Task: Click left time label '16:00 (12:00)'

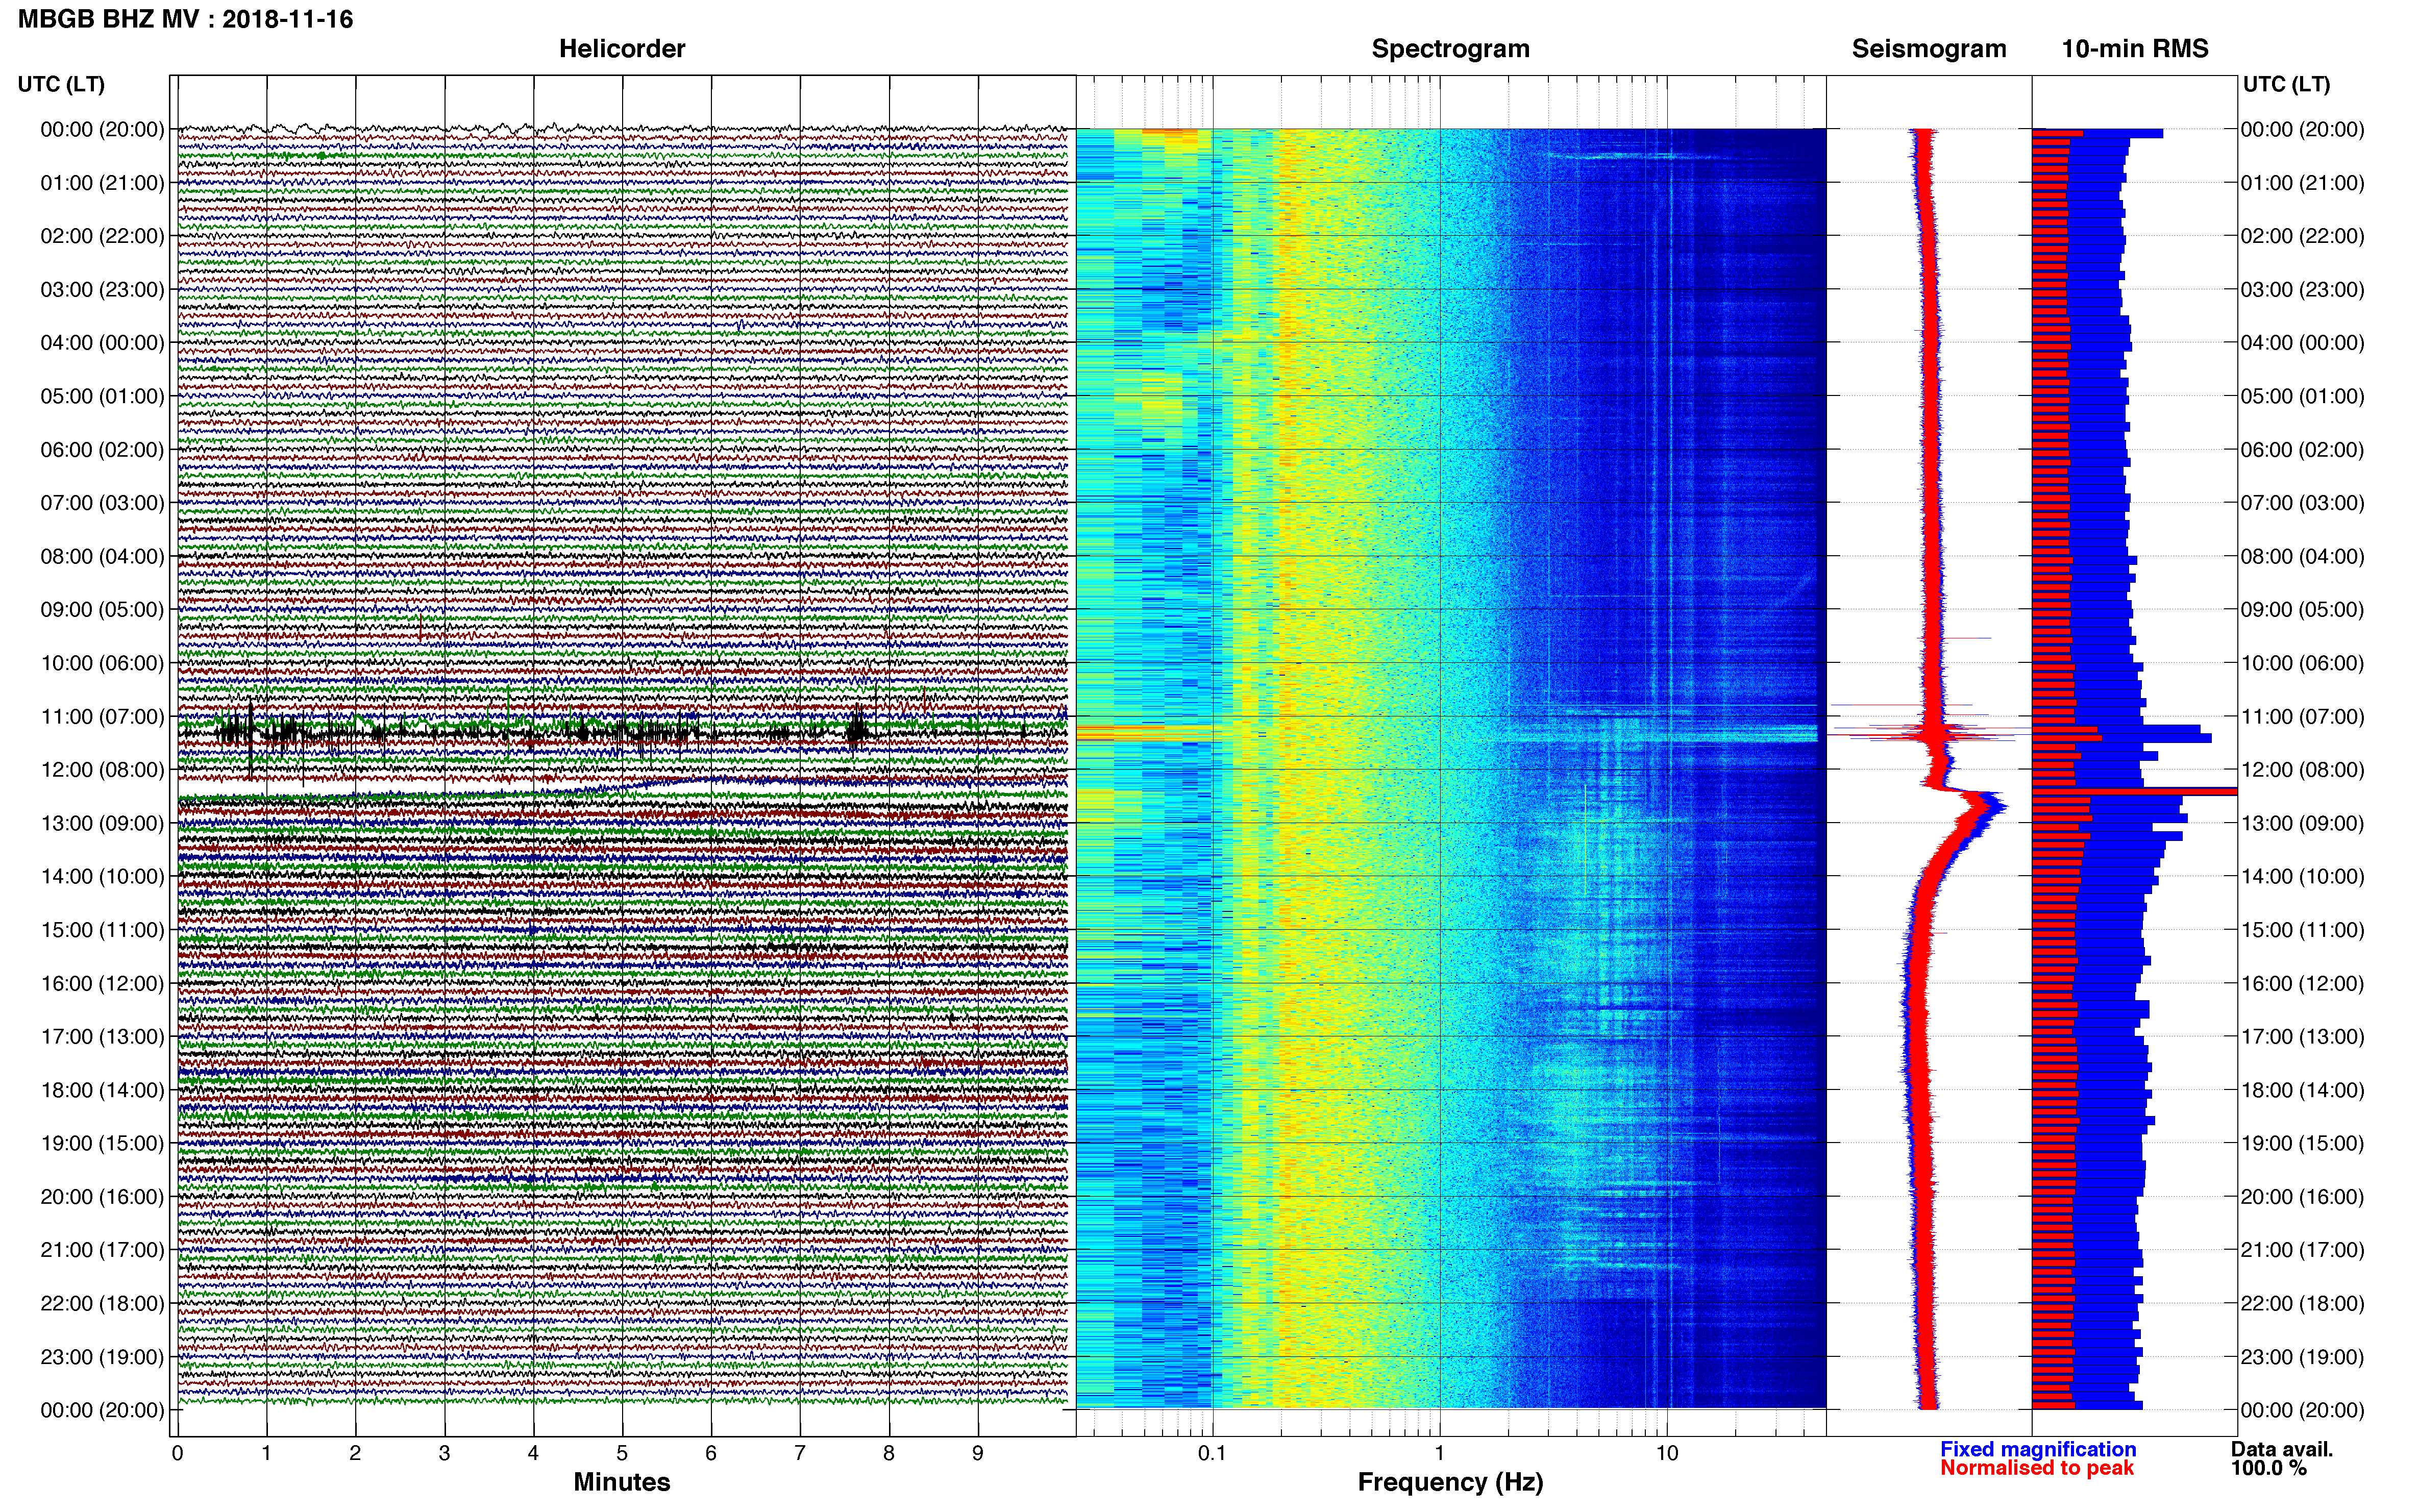Action: 102,983
